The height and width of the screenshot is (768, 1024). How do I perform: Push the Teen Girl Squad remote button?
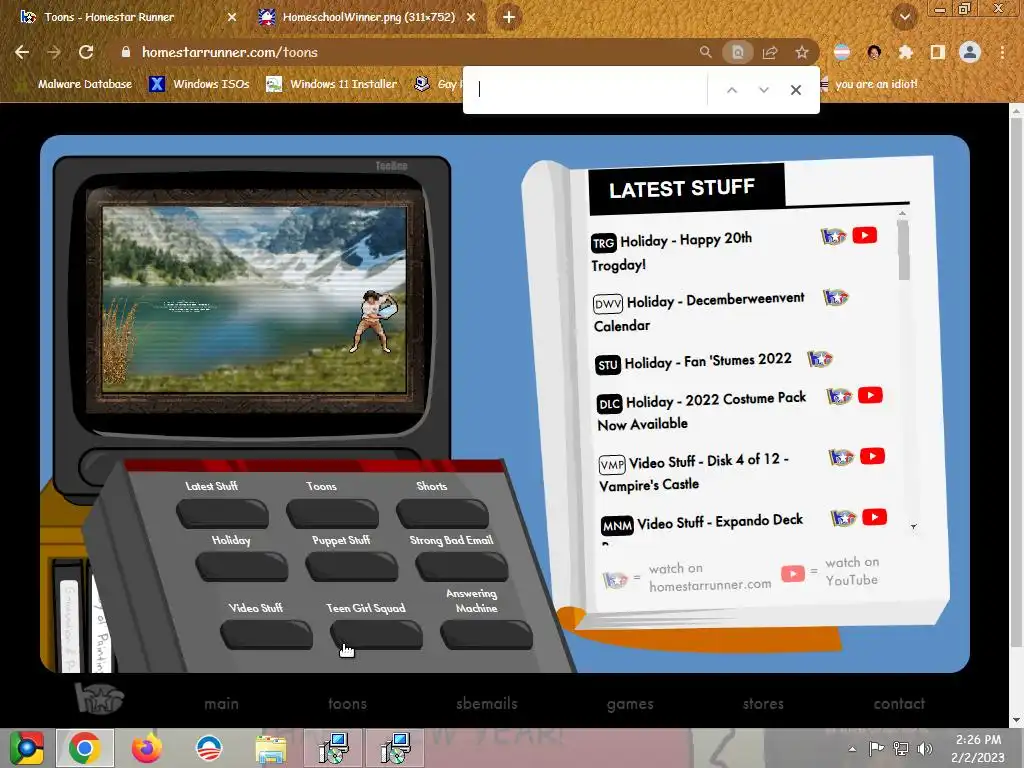point(376,635)
